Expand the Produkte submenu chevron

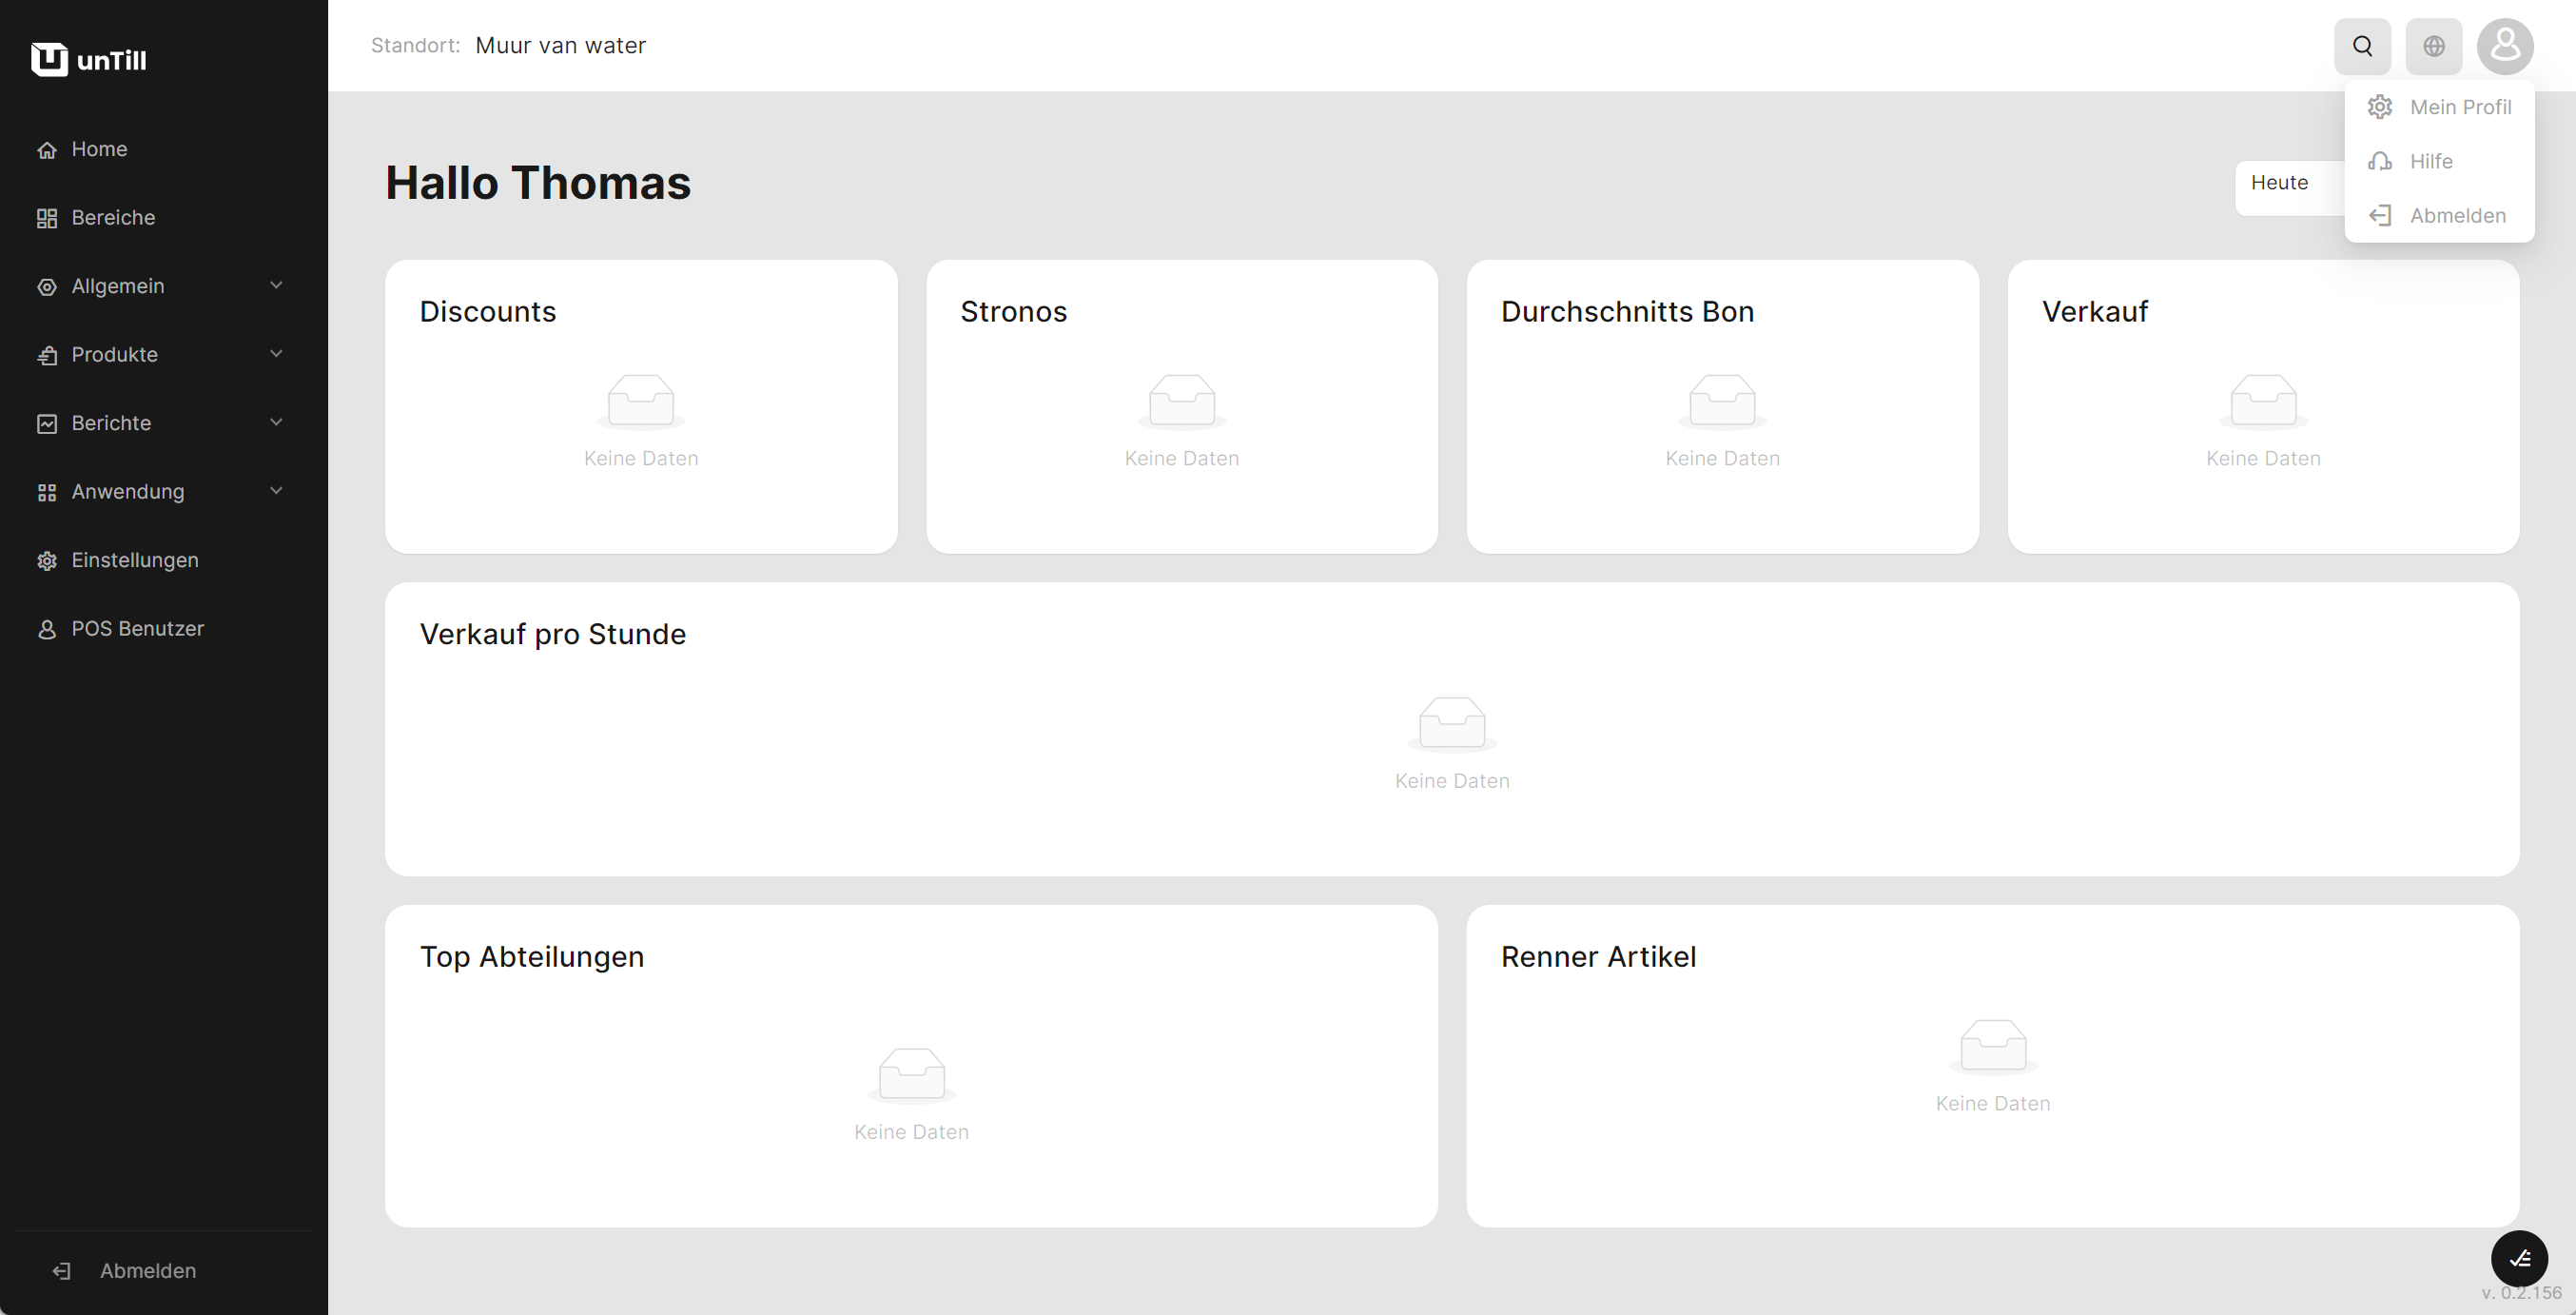(x=276, y=354)
